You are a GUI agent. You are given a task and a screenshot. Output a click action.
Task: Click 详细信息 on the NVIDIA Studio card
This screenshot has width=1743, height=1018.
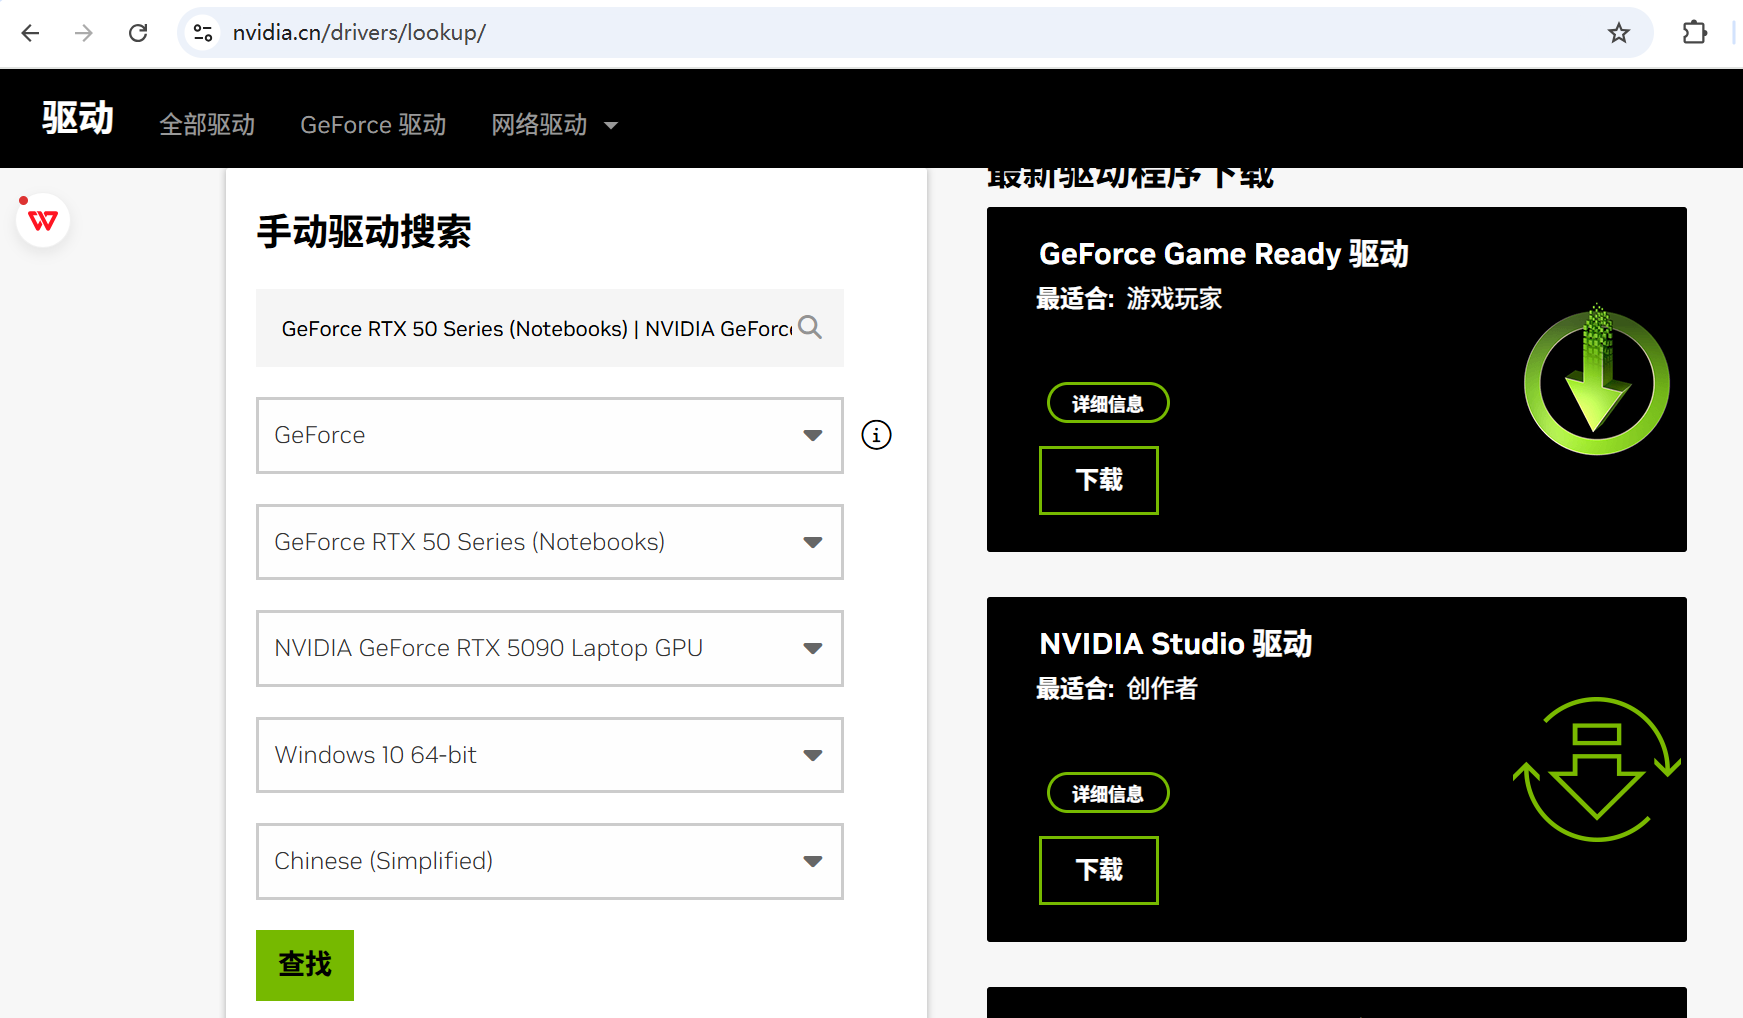1108,793
